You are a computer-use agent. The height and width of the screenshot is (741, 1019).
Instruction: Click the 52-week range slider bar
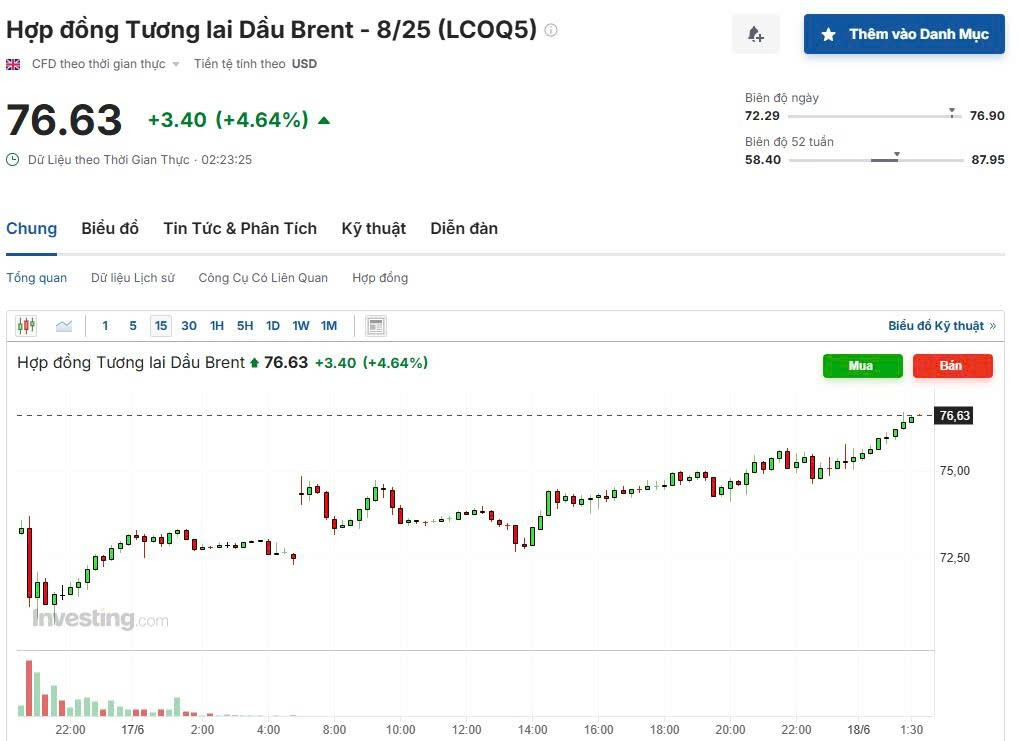pyautogui.click(x=874, y=160)
